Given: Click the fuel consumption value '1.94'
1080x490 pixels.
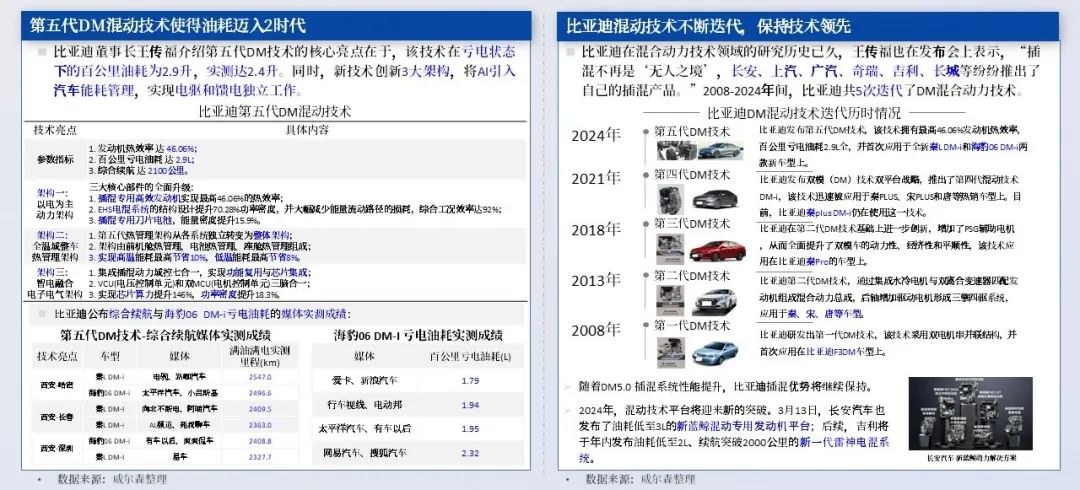Looking at the screenshot, I should point(470,405).
